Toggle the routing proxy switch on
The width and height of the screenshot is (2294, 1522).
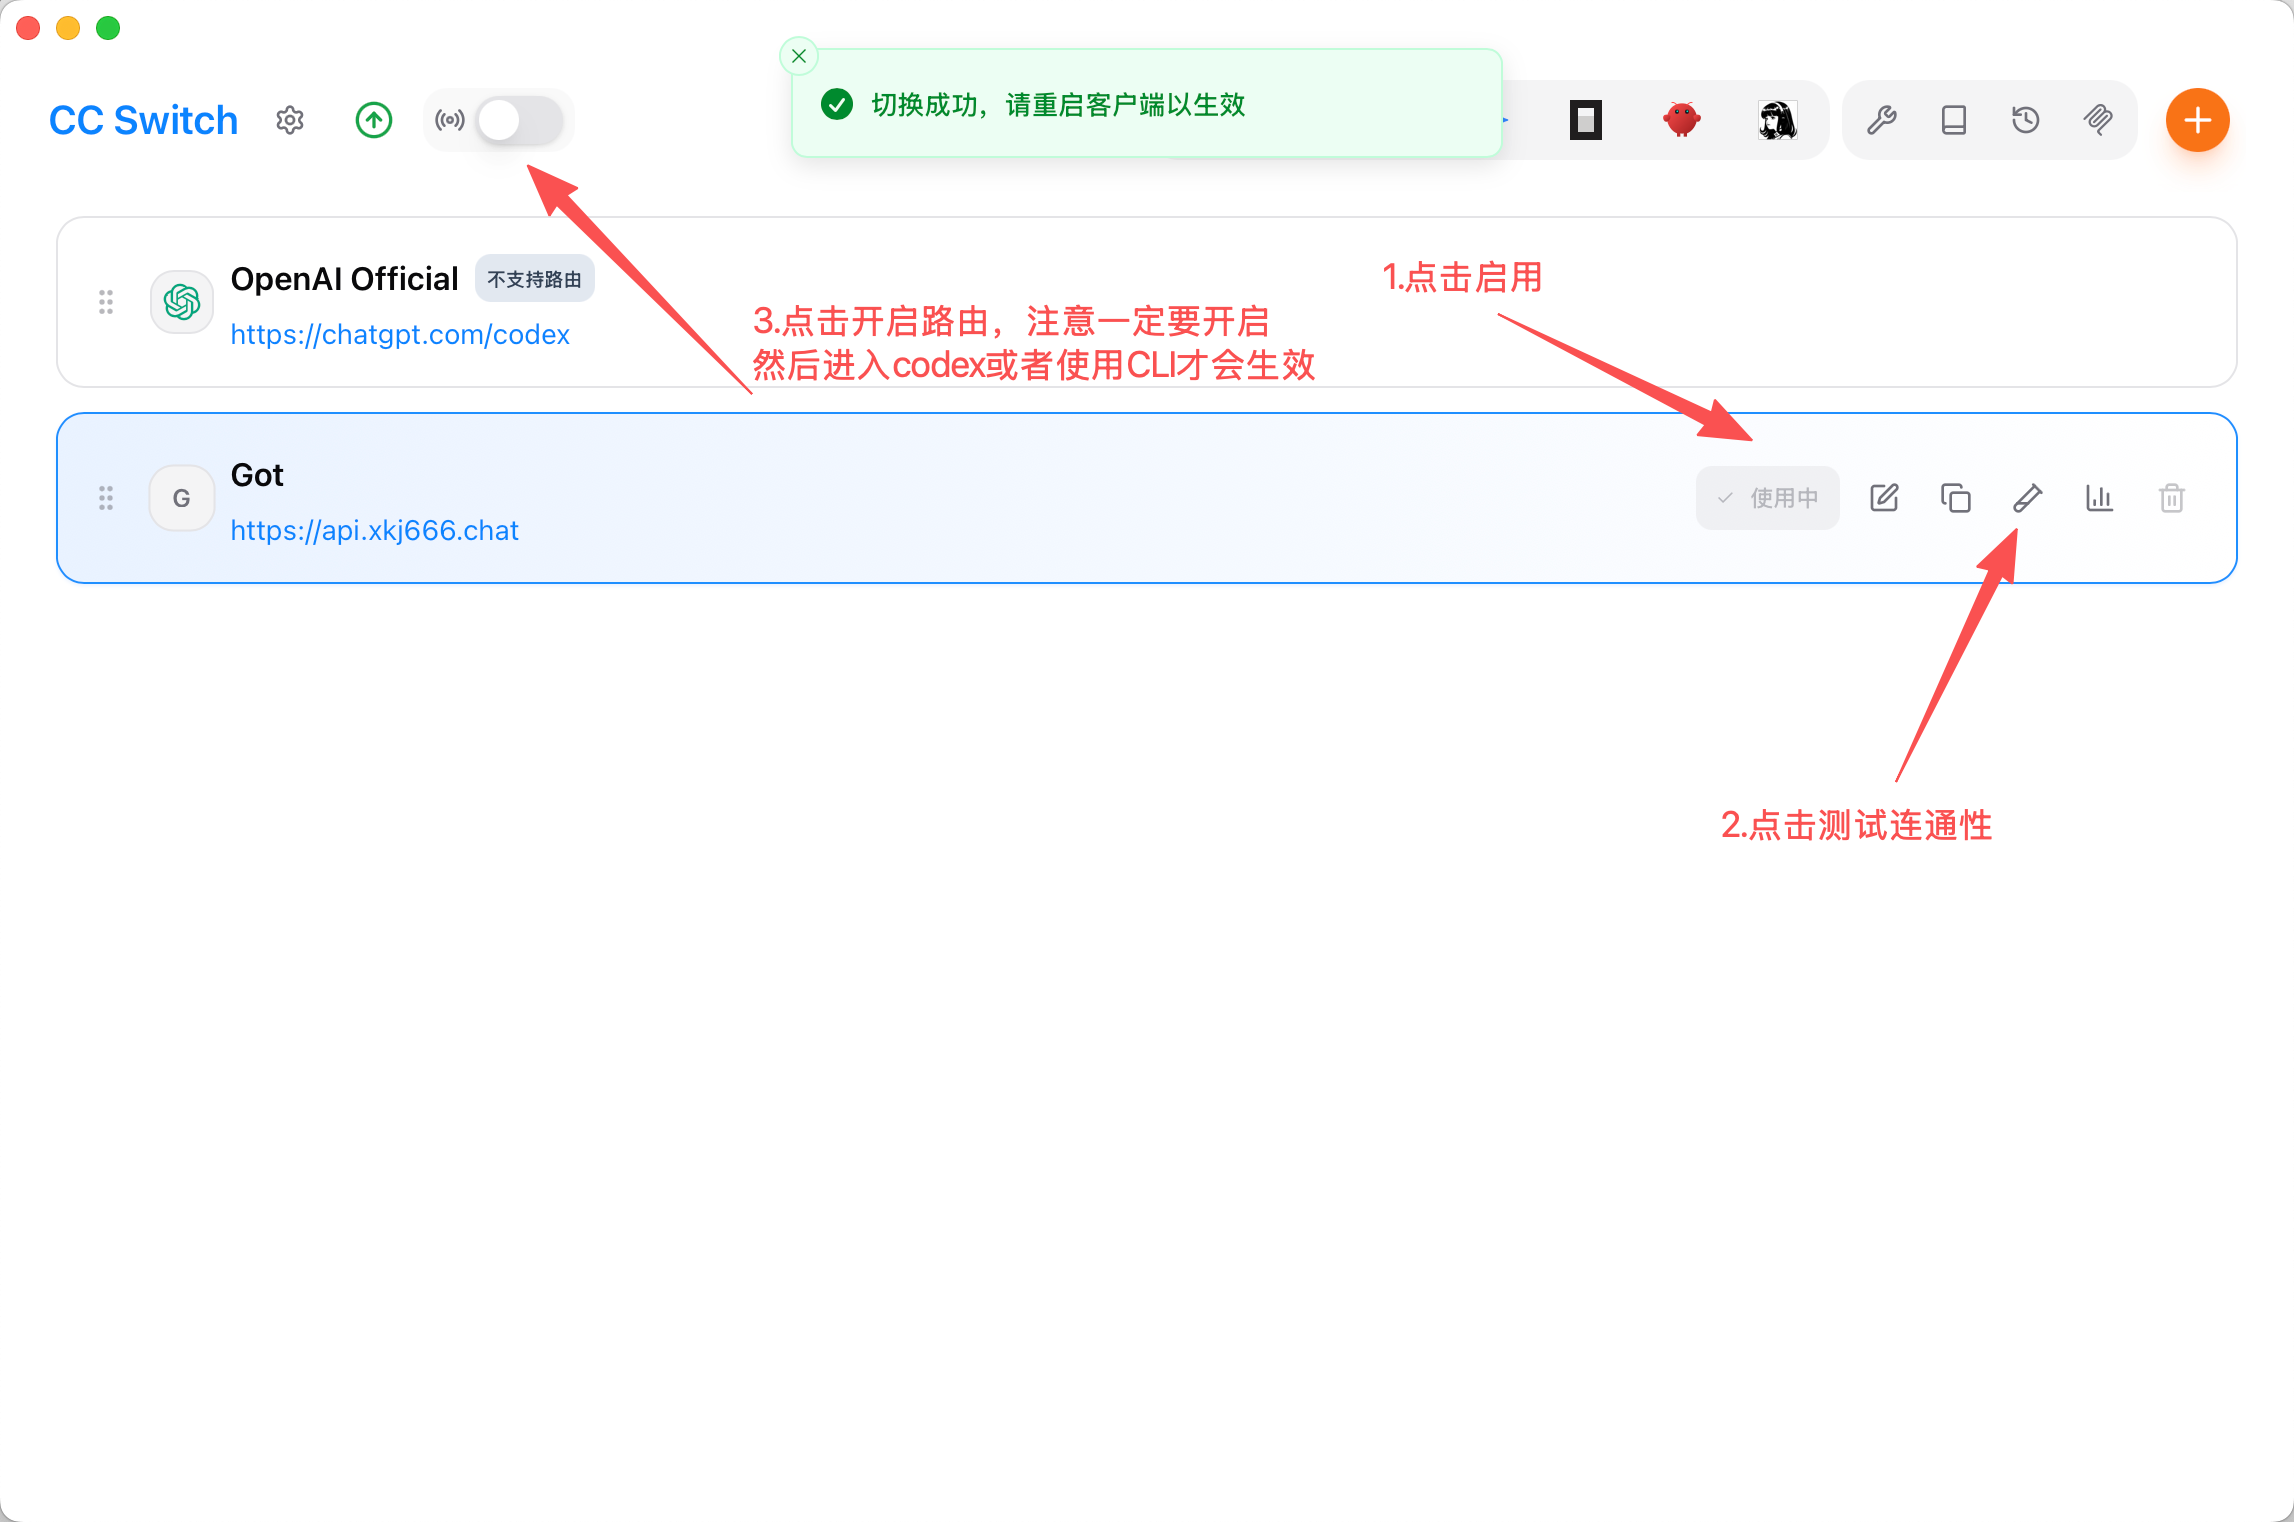(520, 120)
